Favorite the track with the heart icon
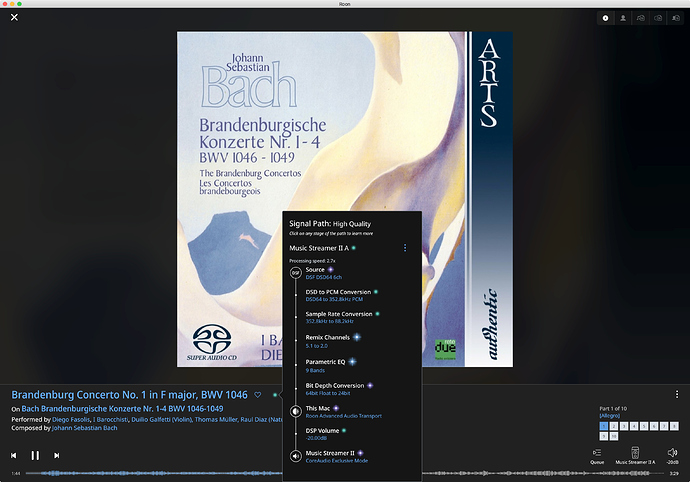Viewport: 690px width, 482px height. [258, 395]
